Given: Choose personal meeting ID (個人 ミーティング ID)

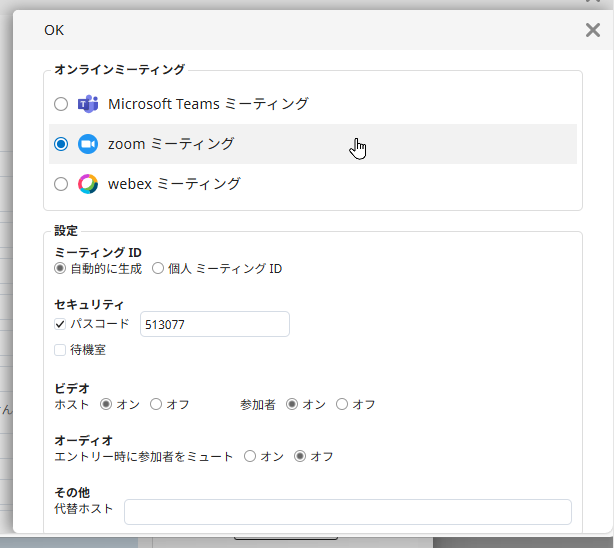Looking at the screenshot, I should pyautogui.click(x=158, y=269).
